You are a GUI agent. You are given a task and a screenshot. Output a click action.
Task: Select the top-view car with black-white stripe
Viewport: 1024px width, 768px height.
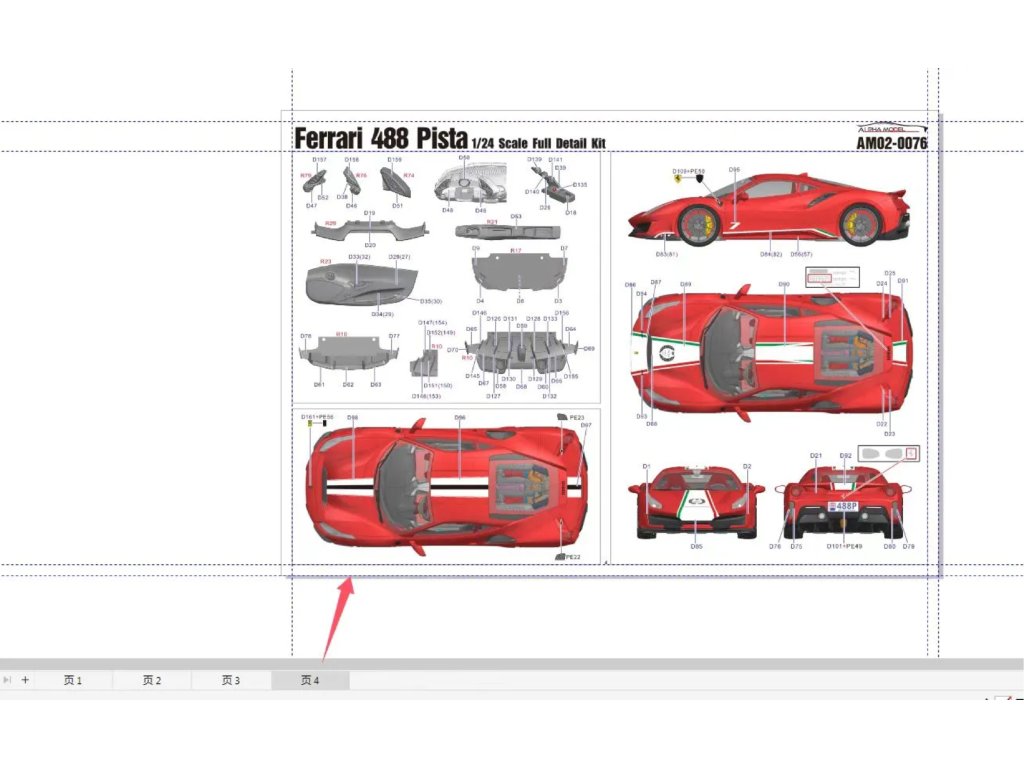(446, 485)
